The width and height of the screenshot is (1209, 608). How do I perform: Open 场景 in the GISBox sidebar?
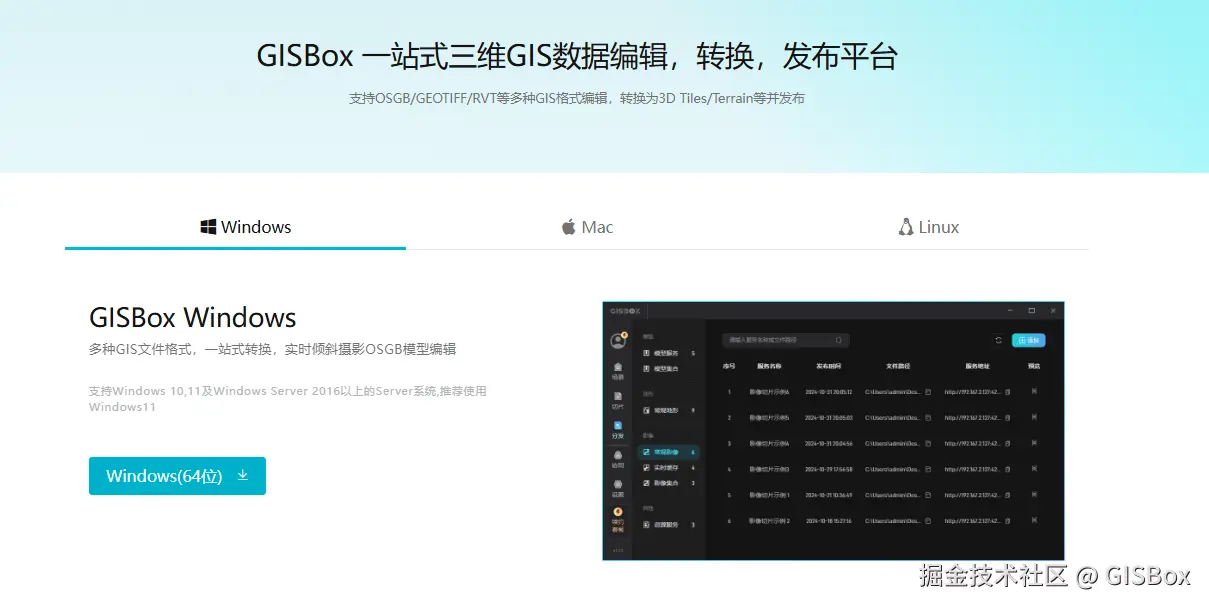coord(618,371)
